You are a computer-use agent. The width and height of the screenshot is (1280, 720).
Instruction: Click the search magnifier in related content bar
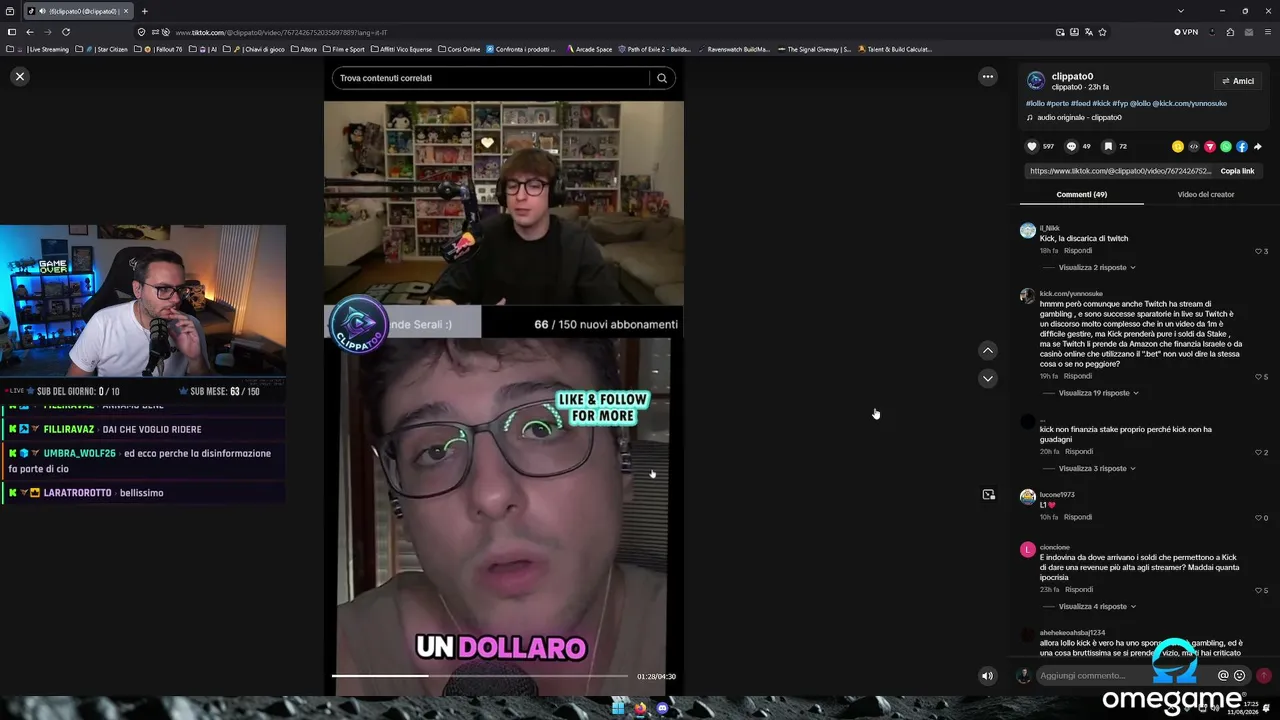pyautogui.click(x=662, y=78)
